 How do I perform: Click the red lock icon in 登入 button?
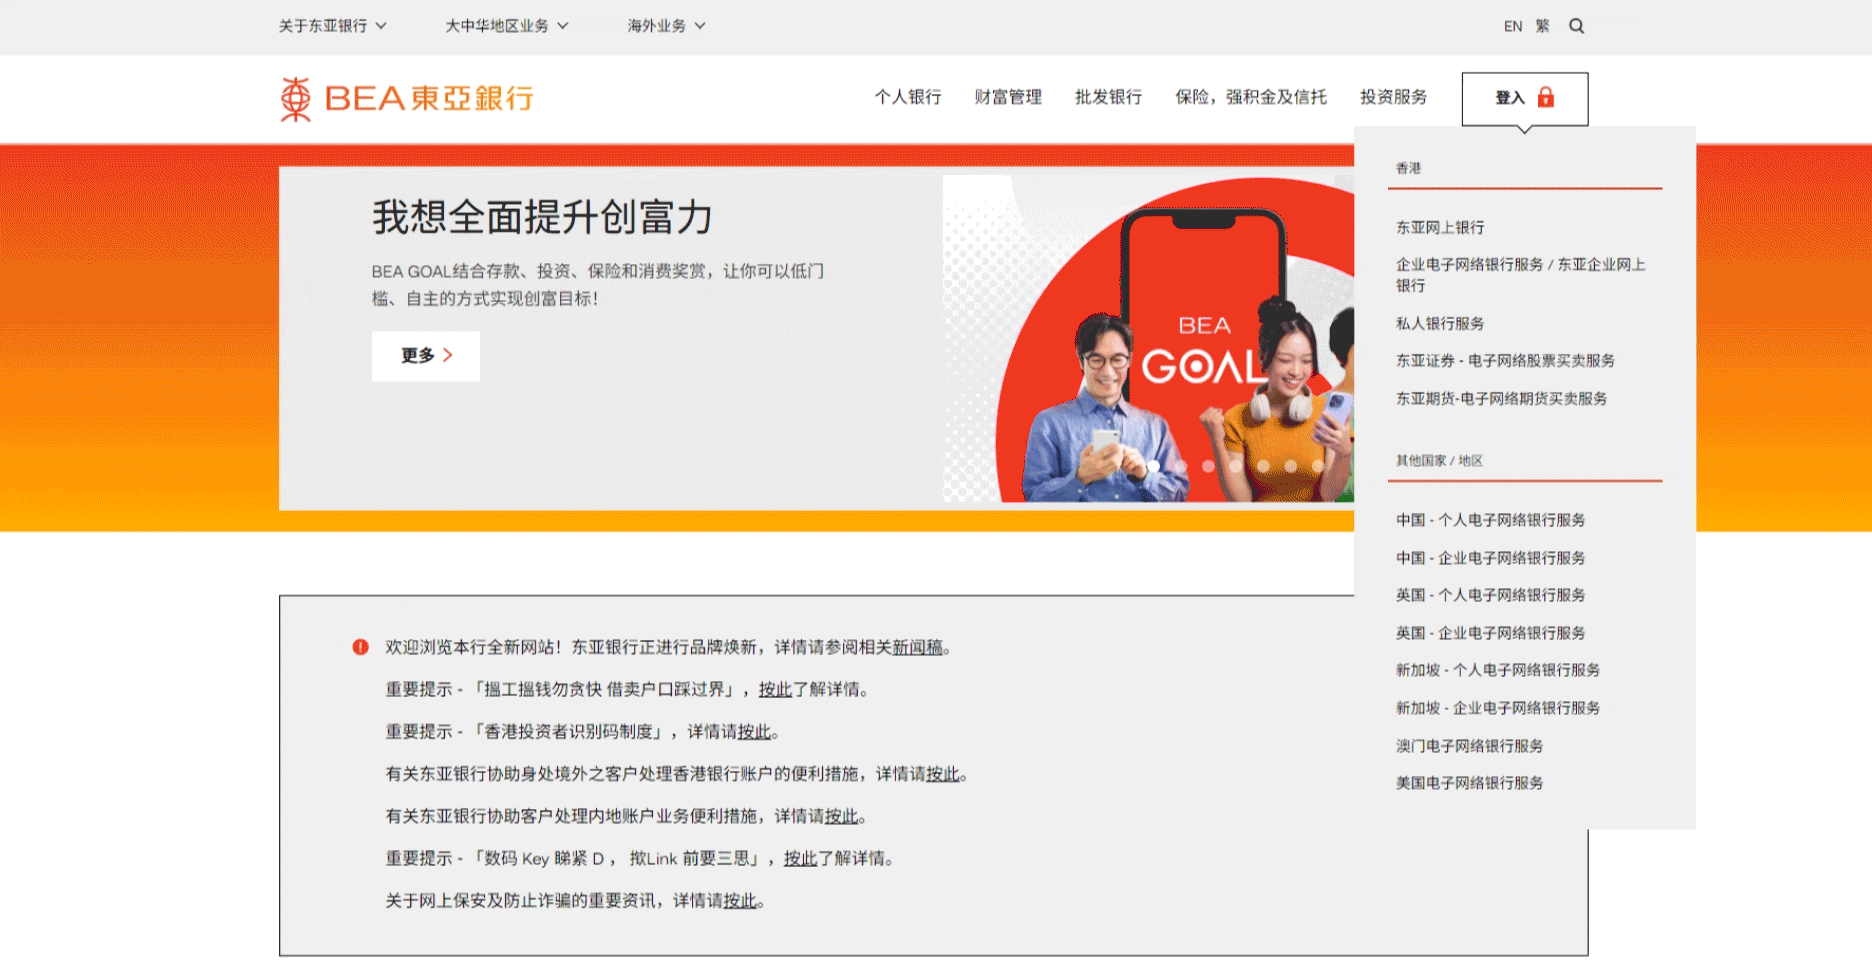(x=1545, y=97)
